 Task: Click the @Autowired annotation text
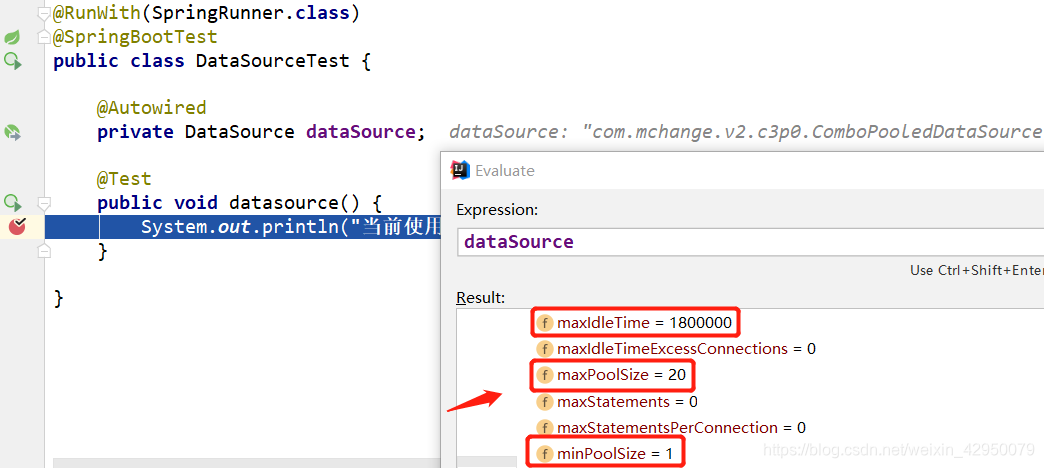[152, 108]
